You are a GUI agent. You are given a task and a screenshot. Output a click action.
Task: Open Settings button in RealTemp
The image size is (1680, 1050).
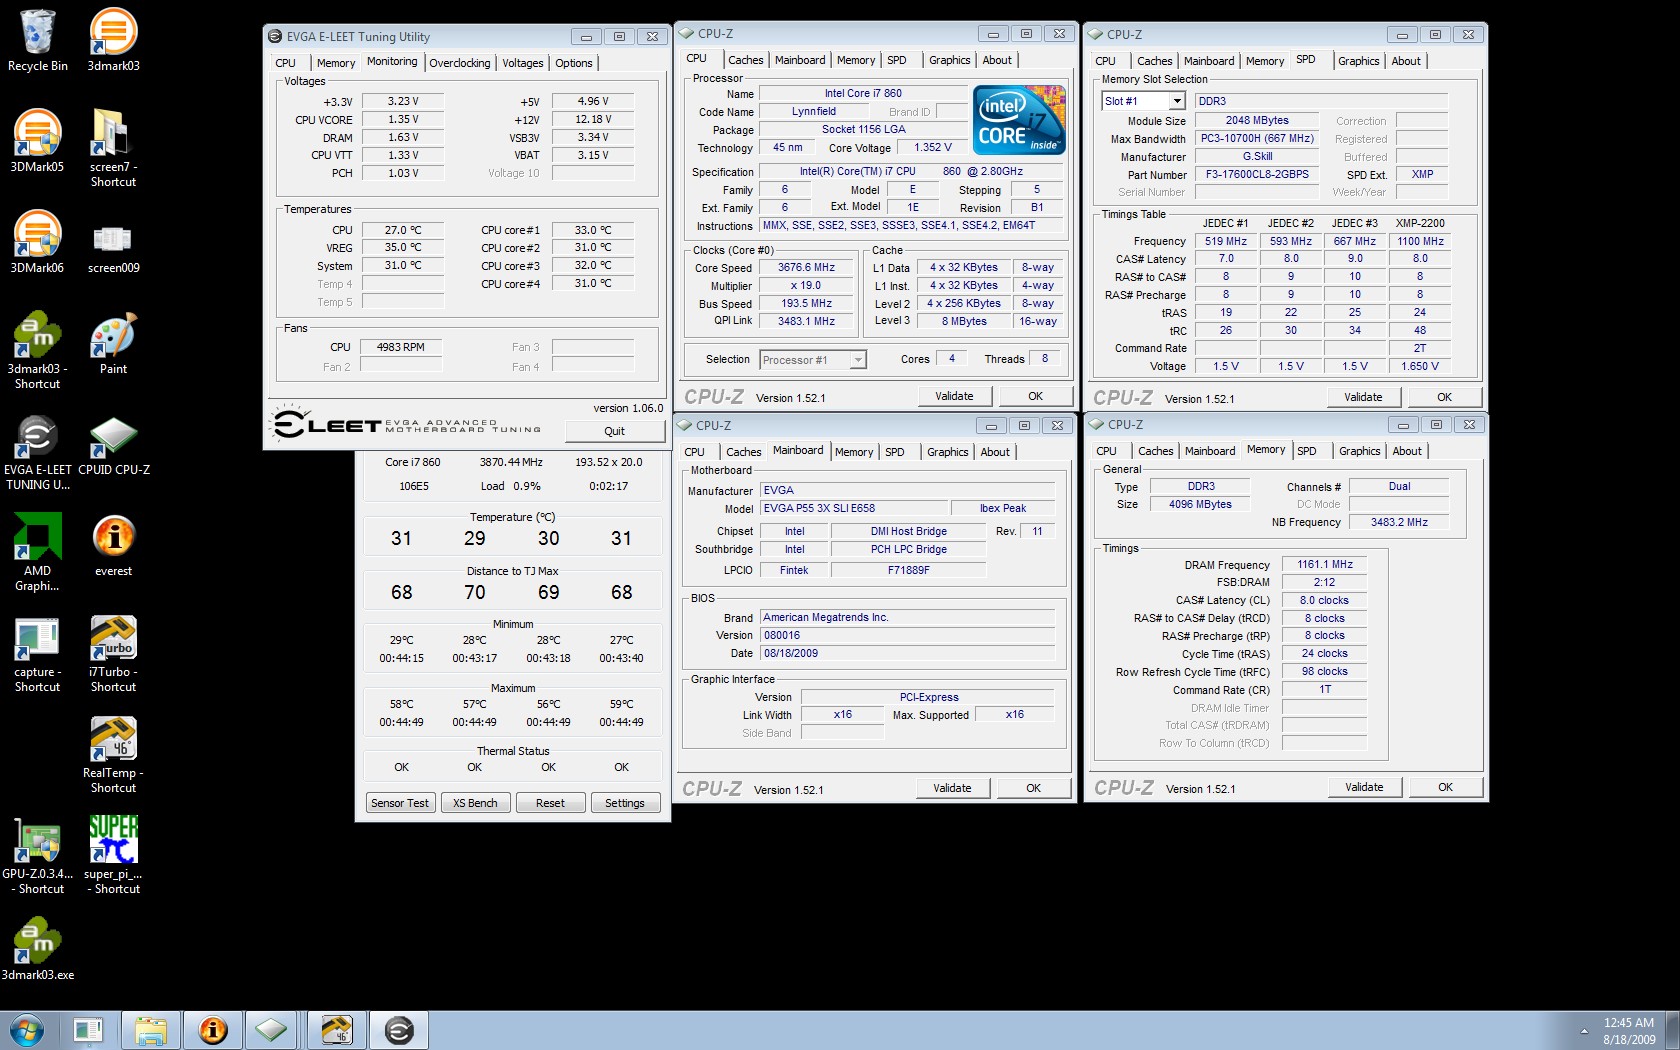(x=625, y=803)
